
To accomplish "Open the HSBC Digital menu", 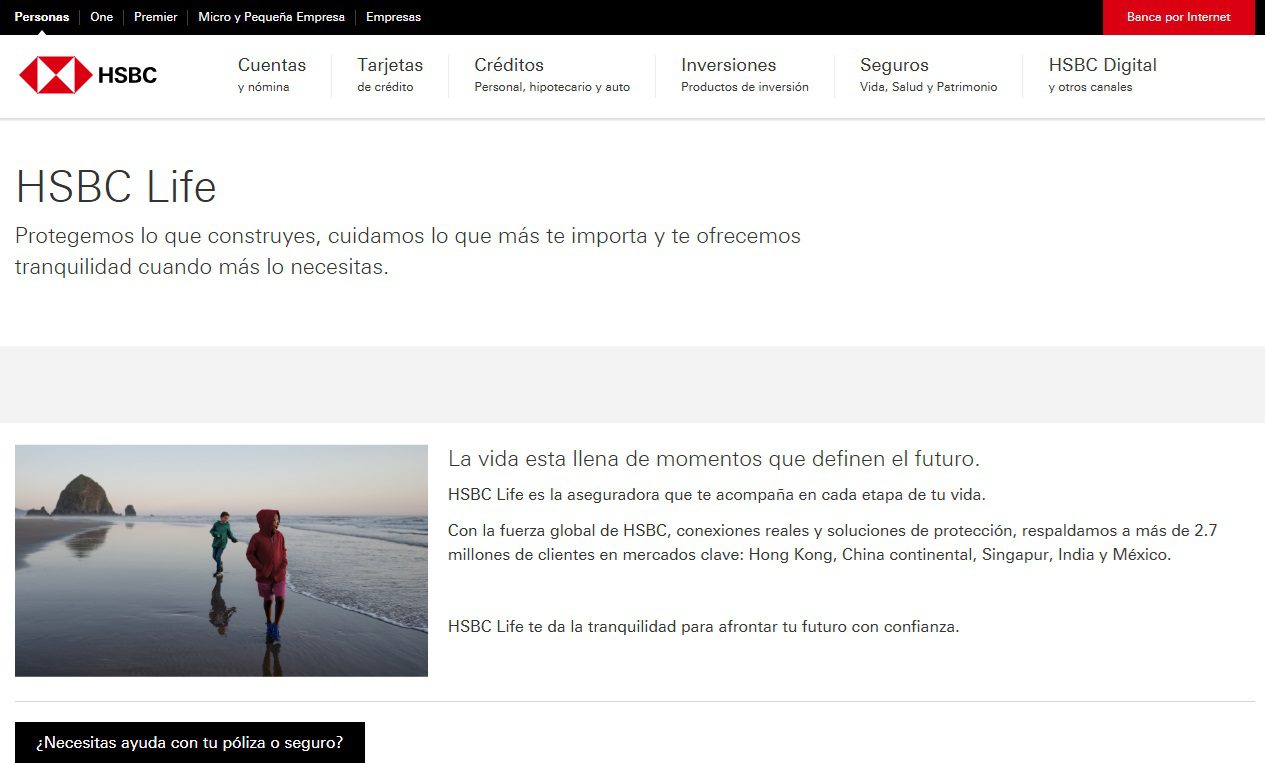I will (x=1102, y=75).
